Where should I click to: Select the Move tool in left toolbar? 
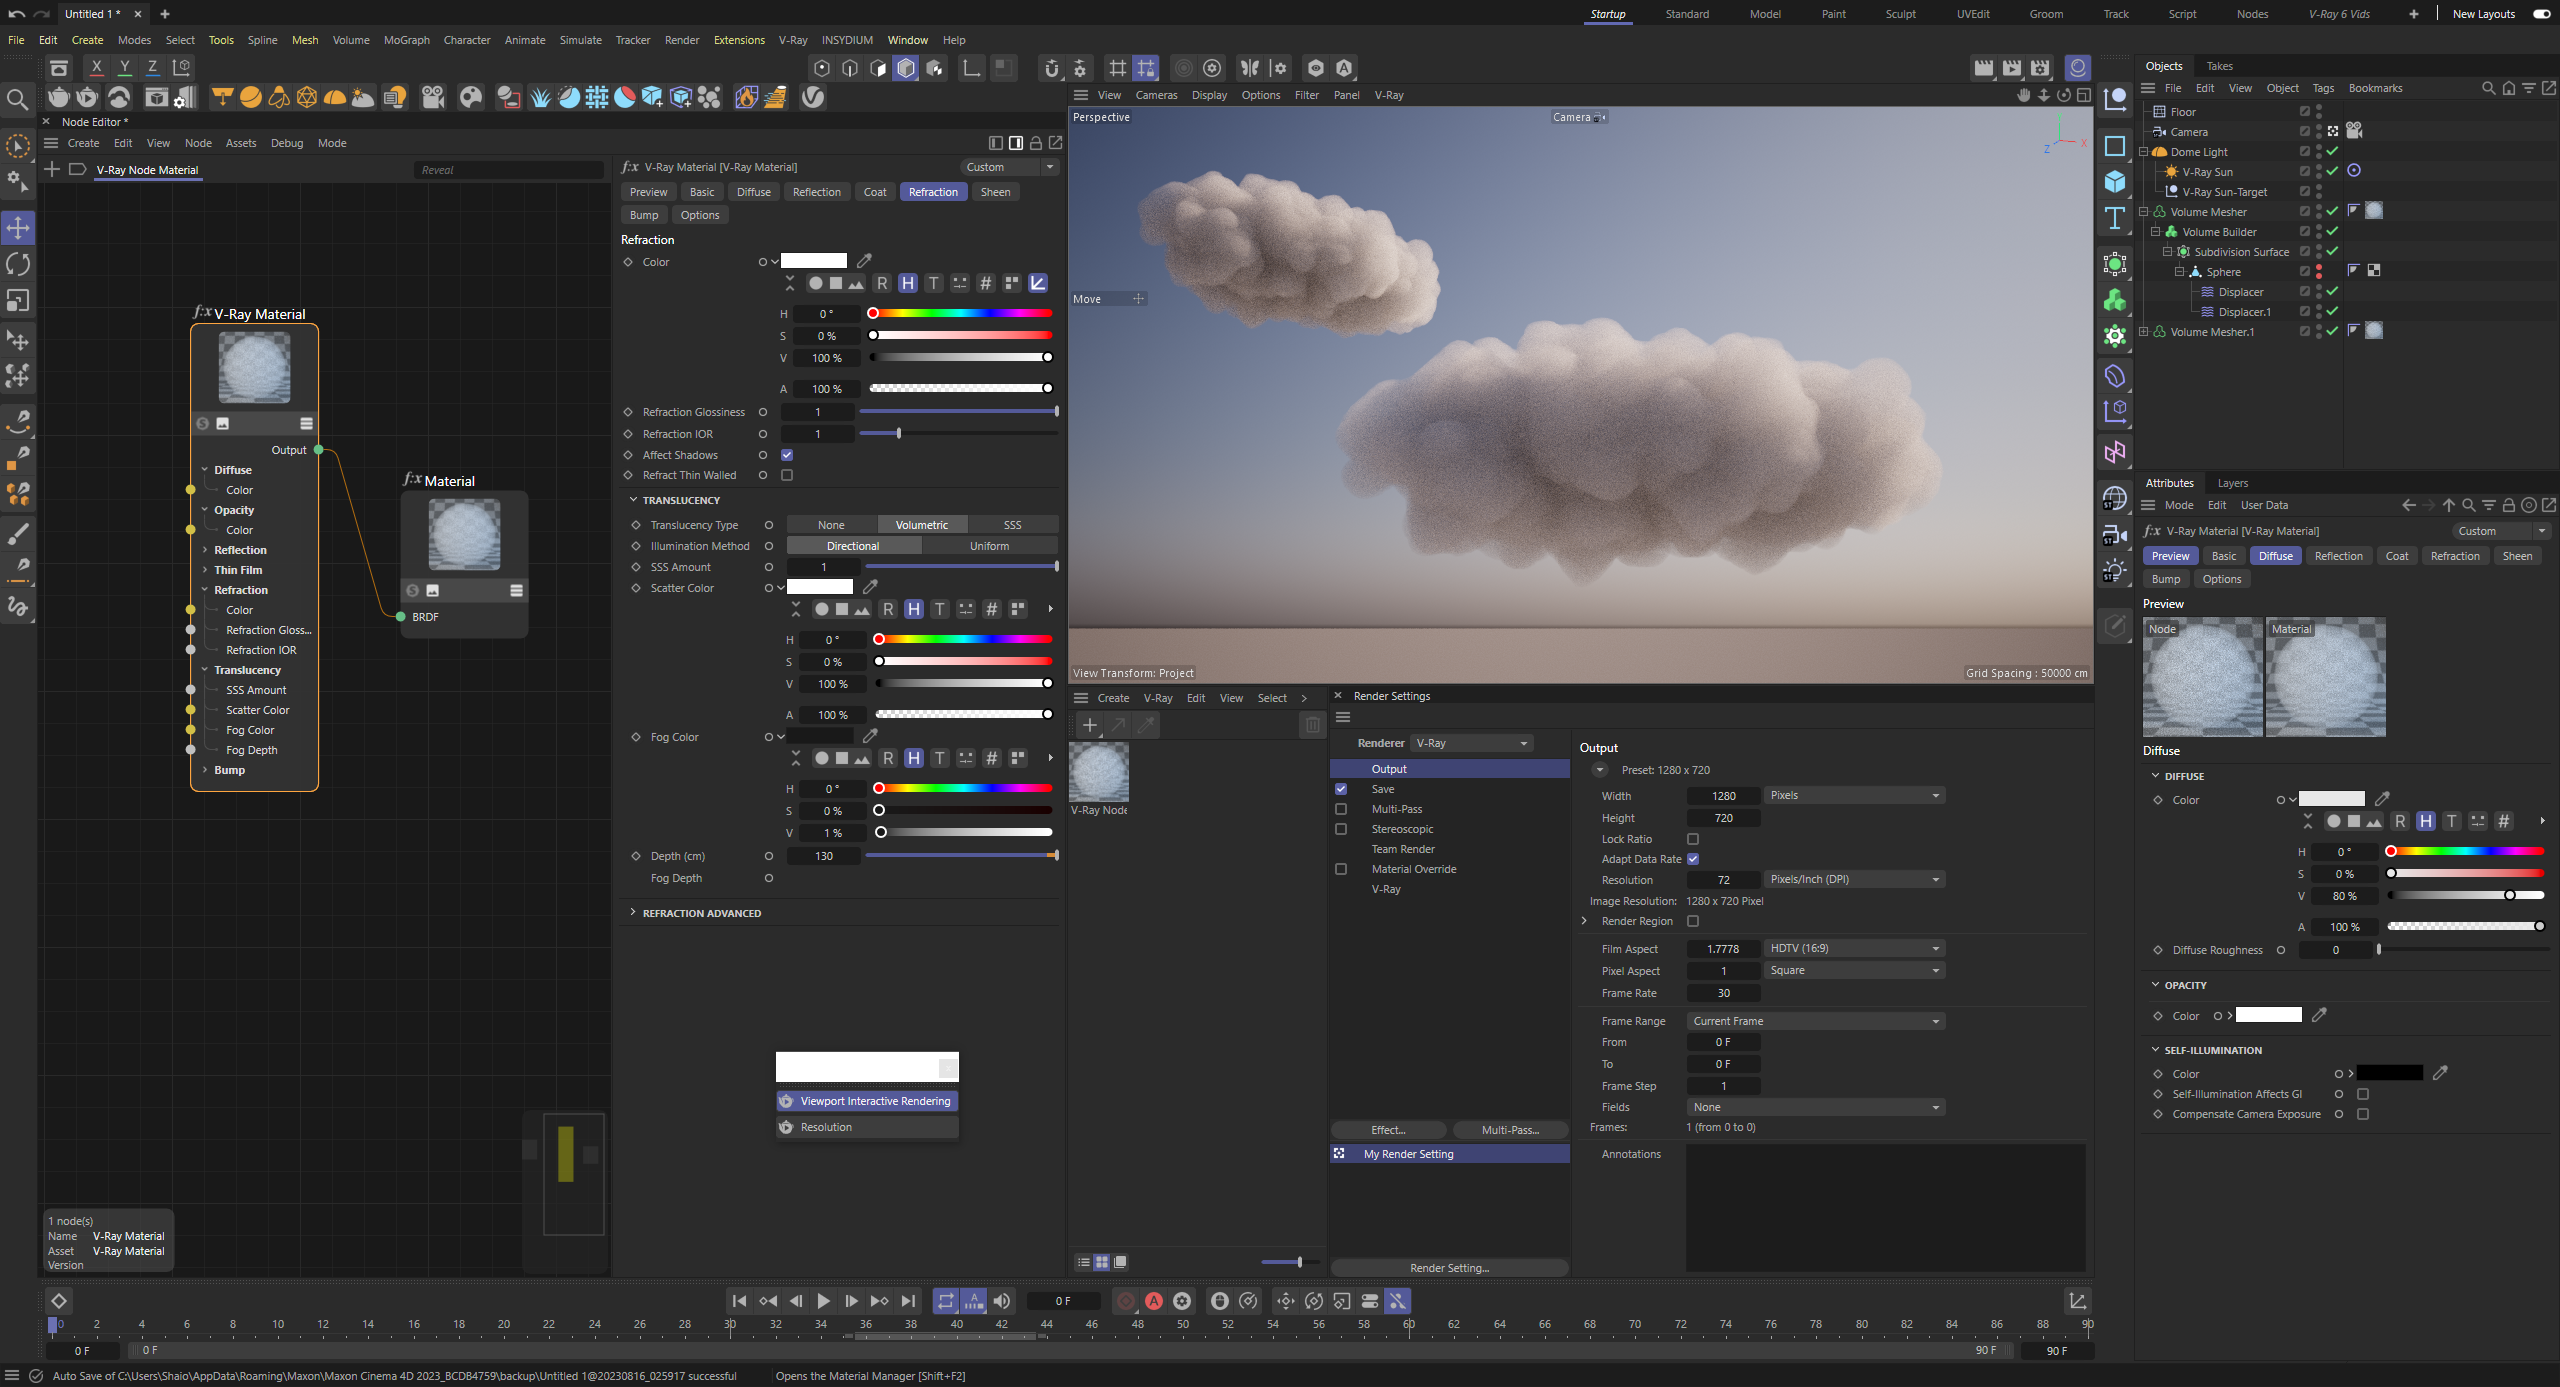pyautogui.click(x=18, y=228)
